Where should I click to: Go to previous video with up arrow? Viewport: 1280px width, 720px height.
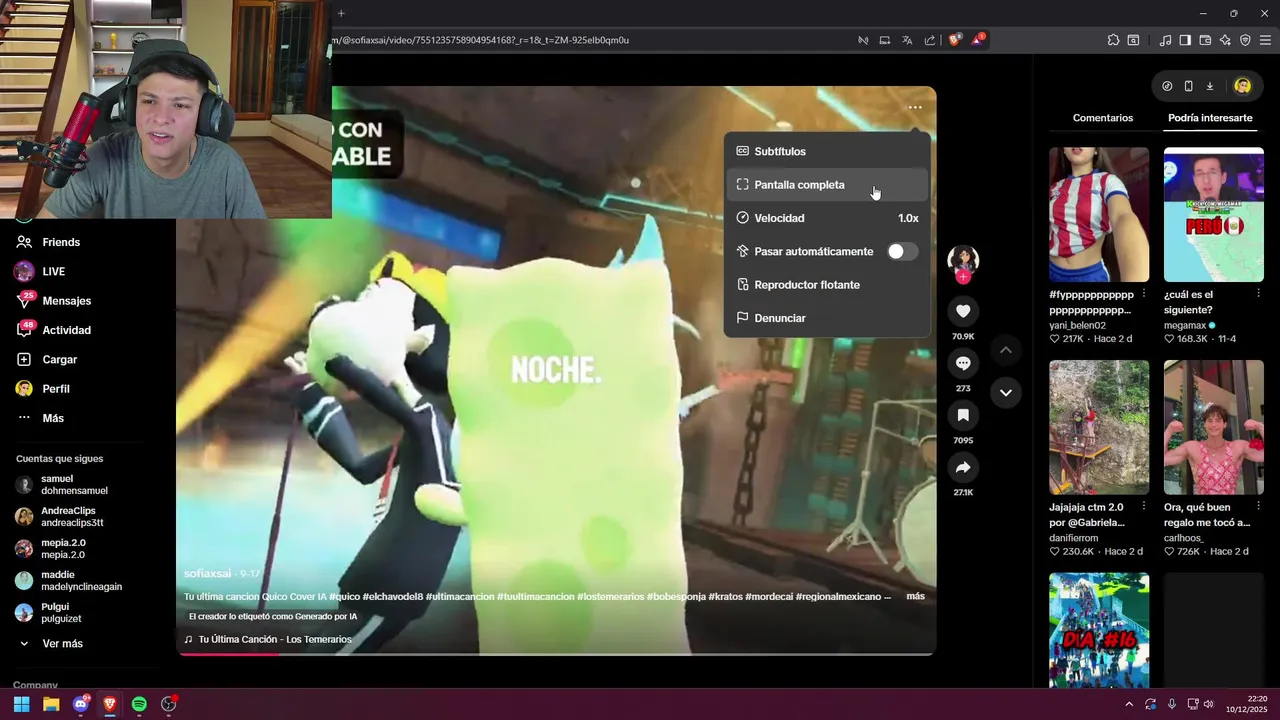[x=1006, y=350]
